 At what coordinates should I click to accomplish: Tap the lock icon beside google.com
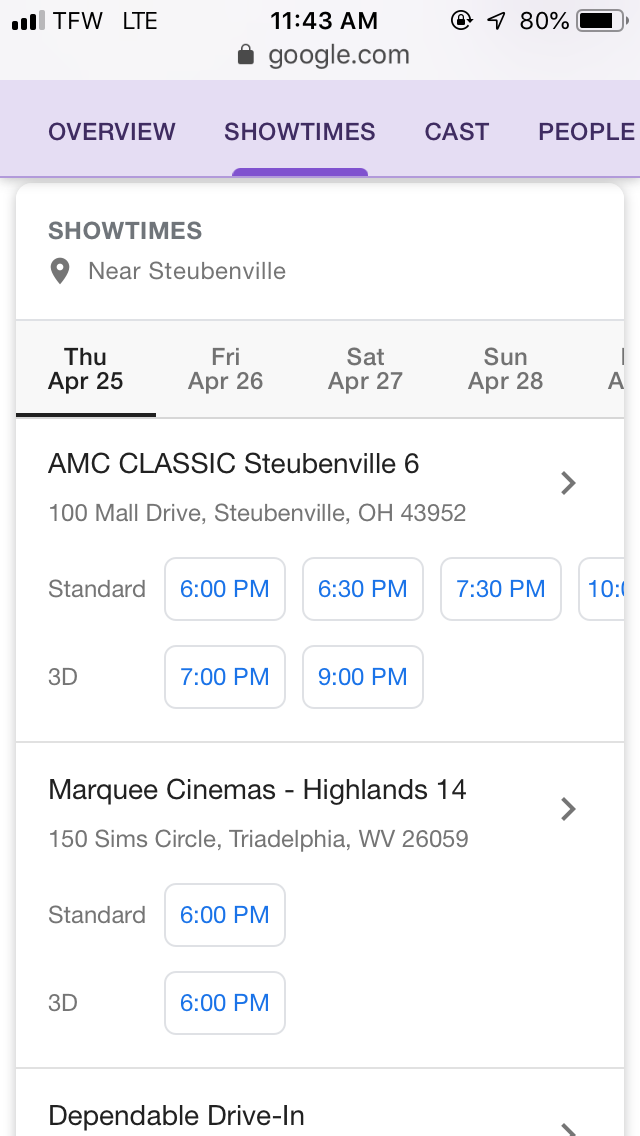246,55
